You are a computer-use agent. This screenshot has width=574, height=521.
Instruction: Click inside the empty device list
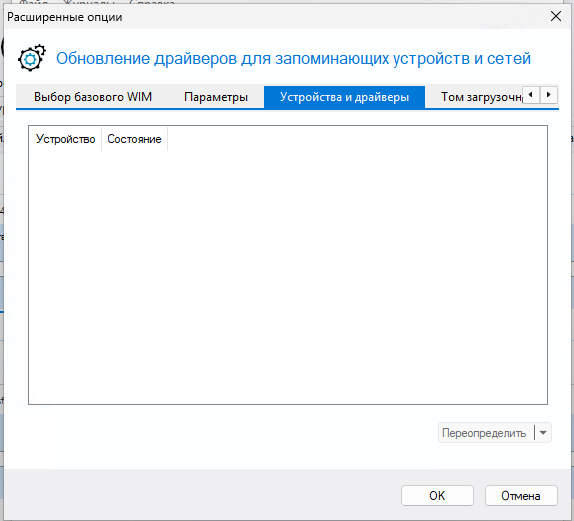288,277
